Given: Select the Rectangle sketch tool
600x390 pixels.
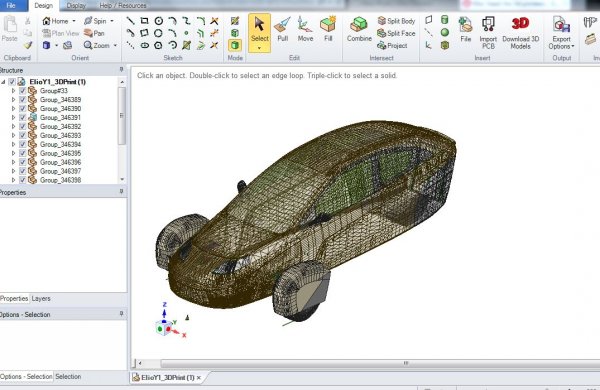Looking at the screenshot, I should 144,21.
